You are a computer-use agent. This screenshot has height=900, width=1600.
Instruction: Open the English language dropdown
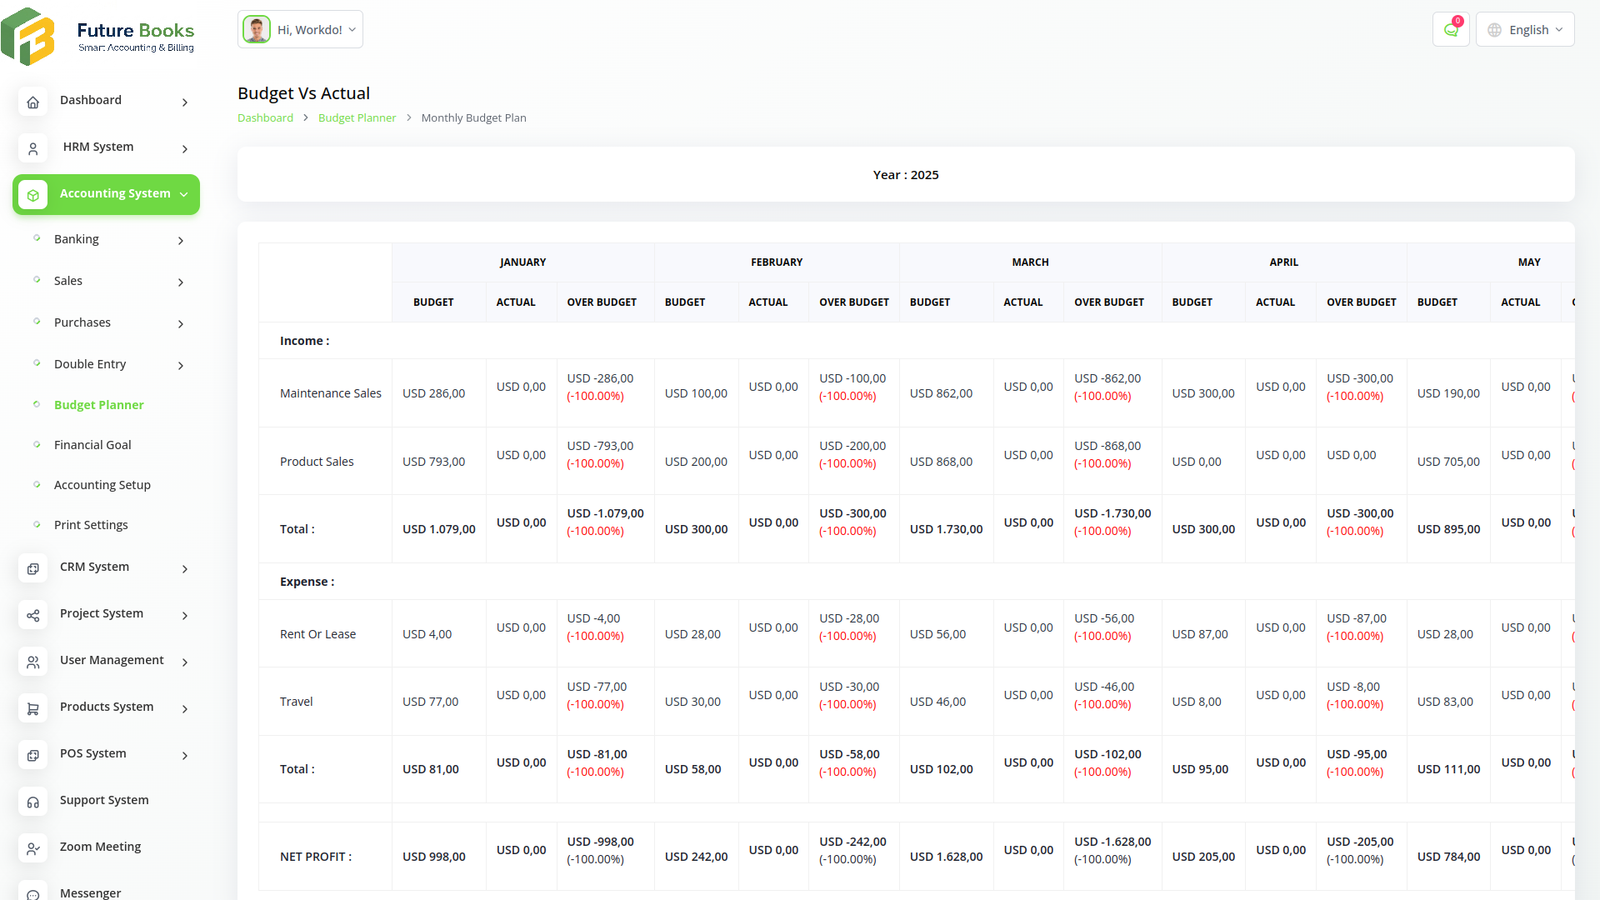(1524, 29)
